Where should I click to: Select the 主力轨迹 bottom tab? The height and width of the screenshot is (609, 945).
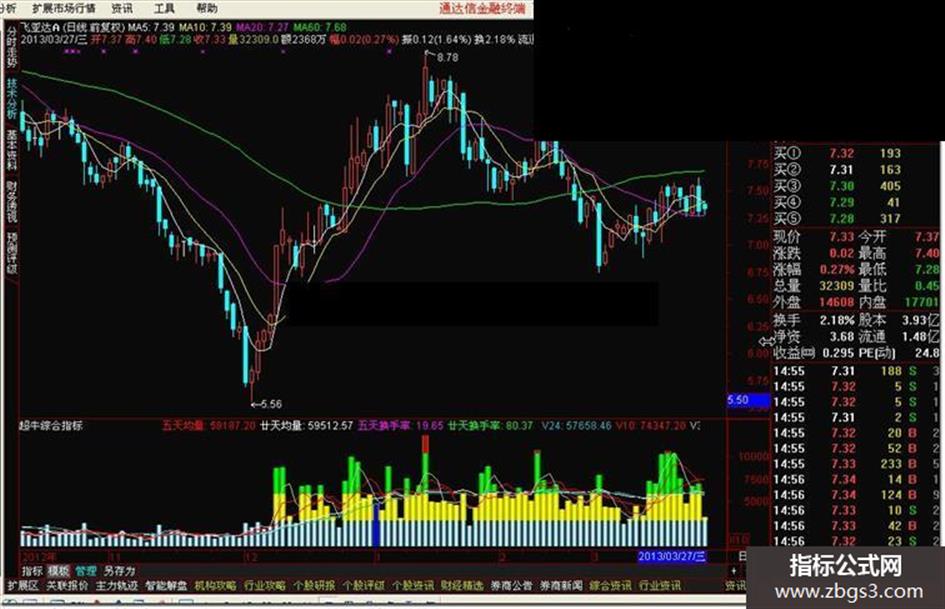pos(117,585)
